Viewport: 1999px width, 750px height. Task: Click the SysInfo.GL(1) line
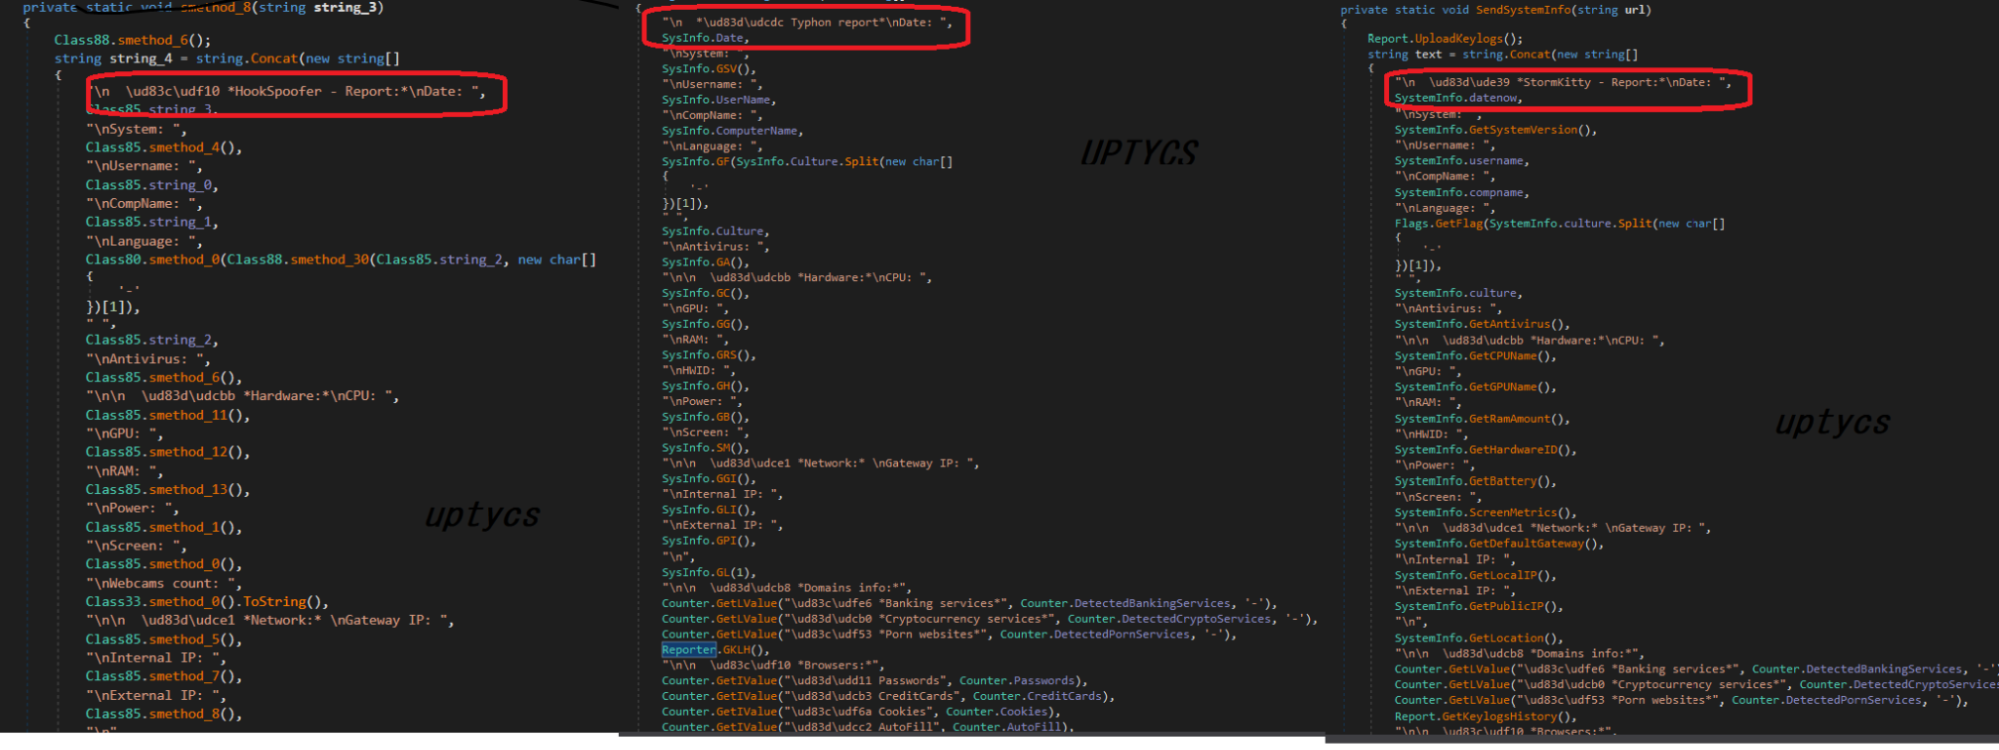coord(709,572)
